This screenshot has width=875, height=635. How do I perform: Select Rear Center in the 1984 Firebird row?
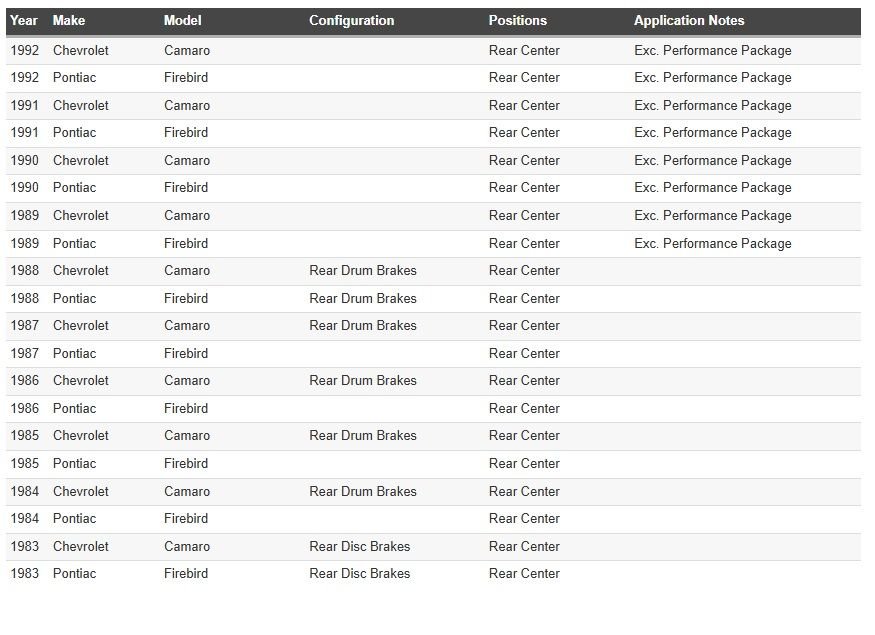click(x=524, y=518)
